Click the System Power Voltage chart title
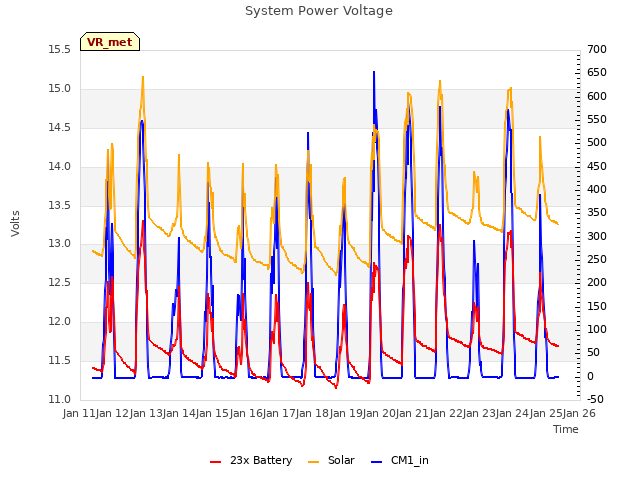Image resolution: width=640 pixels, height=480 pixels. (x=319, y=11)
